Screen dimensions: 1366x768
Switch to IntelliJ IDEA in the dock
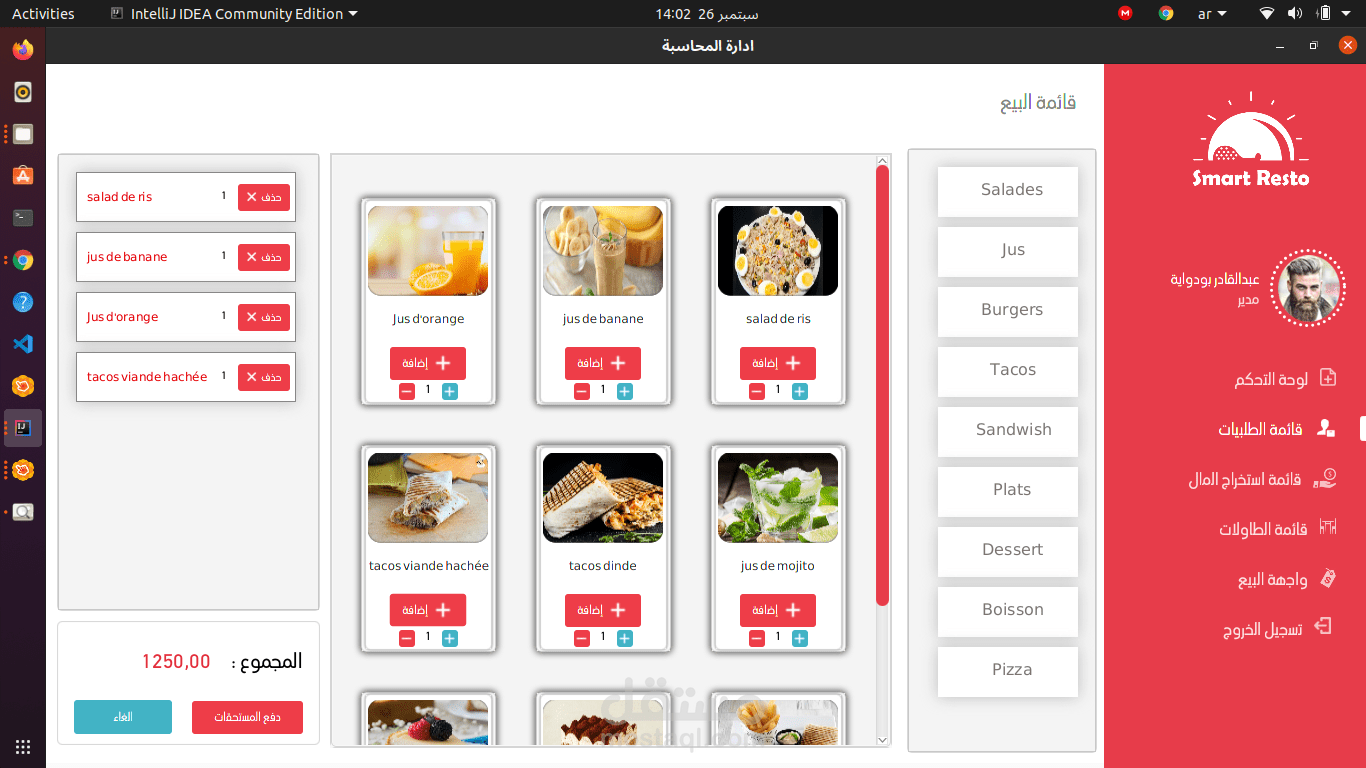23,428
